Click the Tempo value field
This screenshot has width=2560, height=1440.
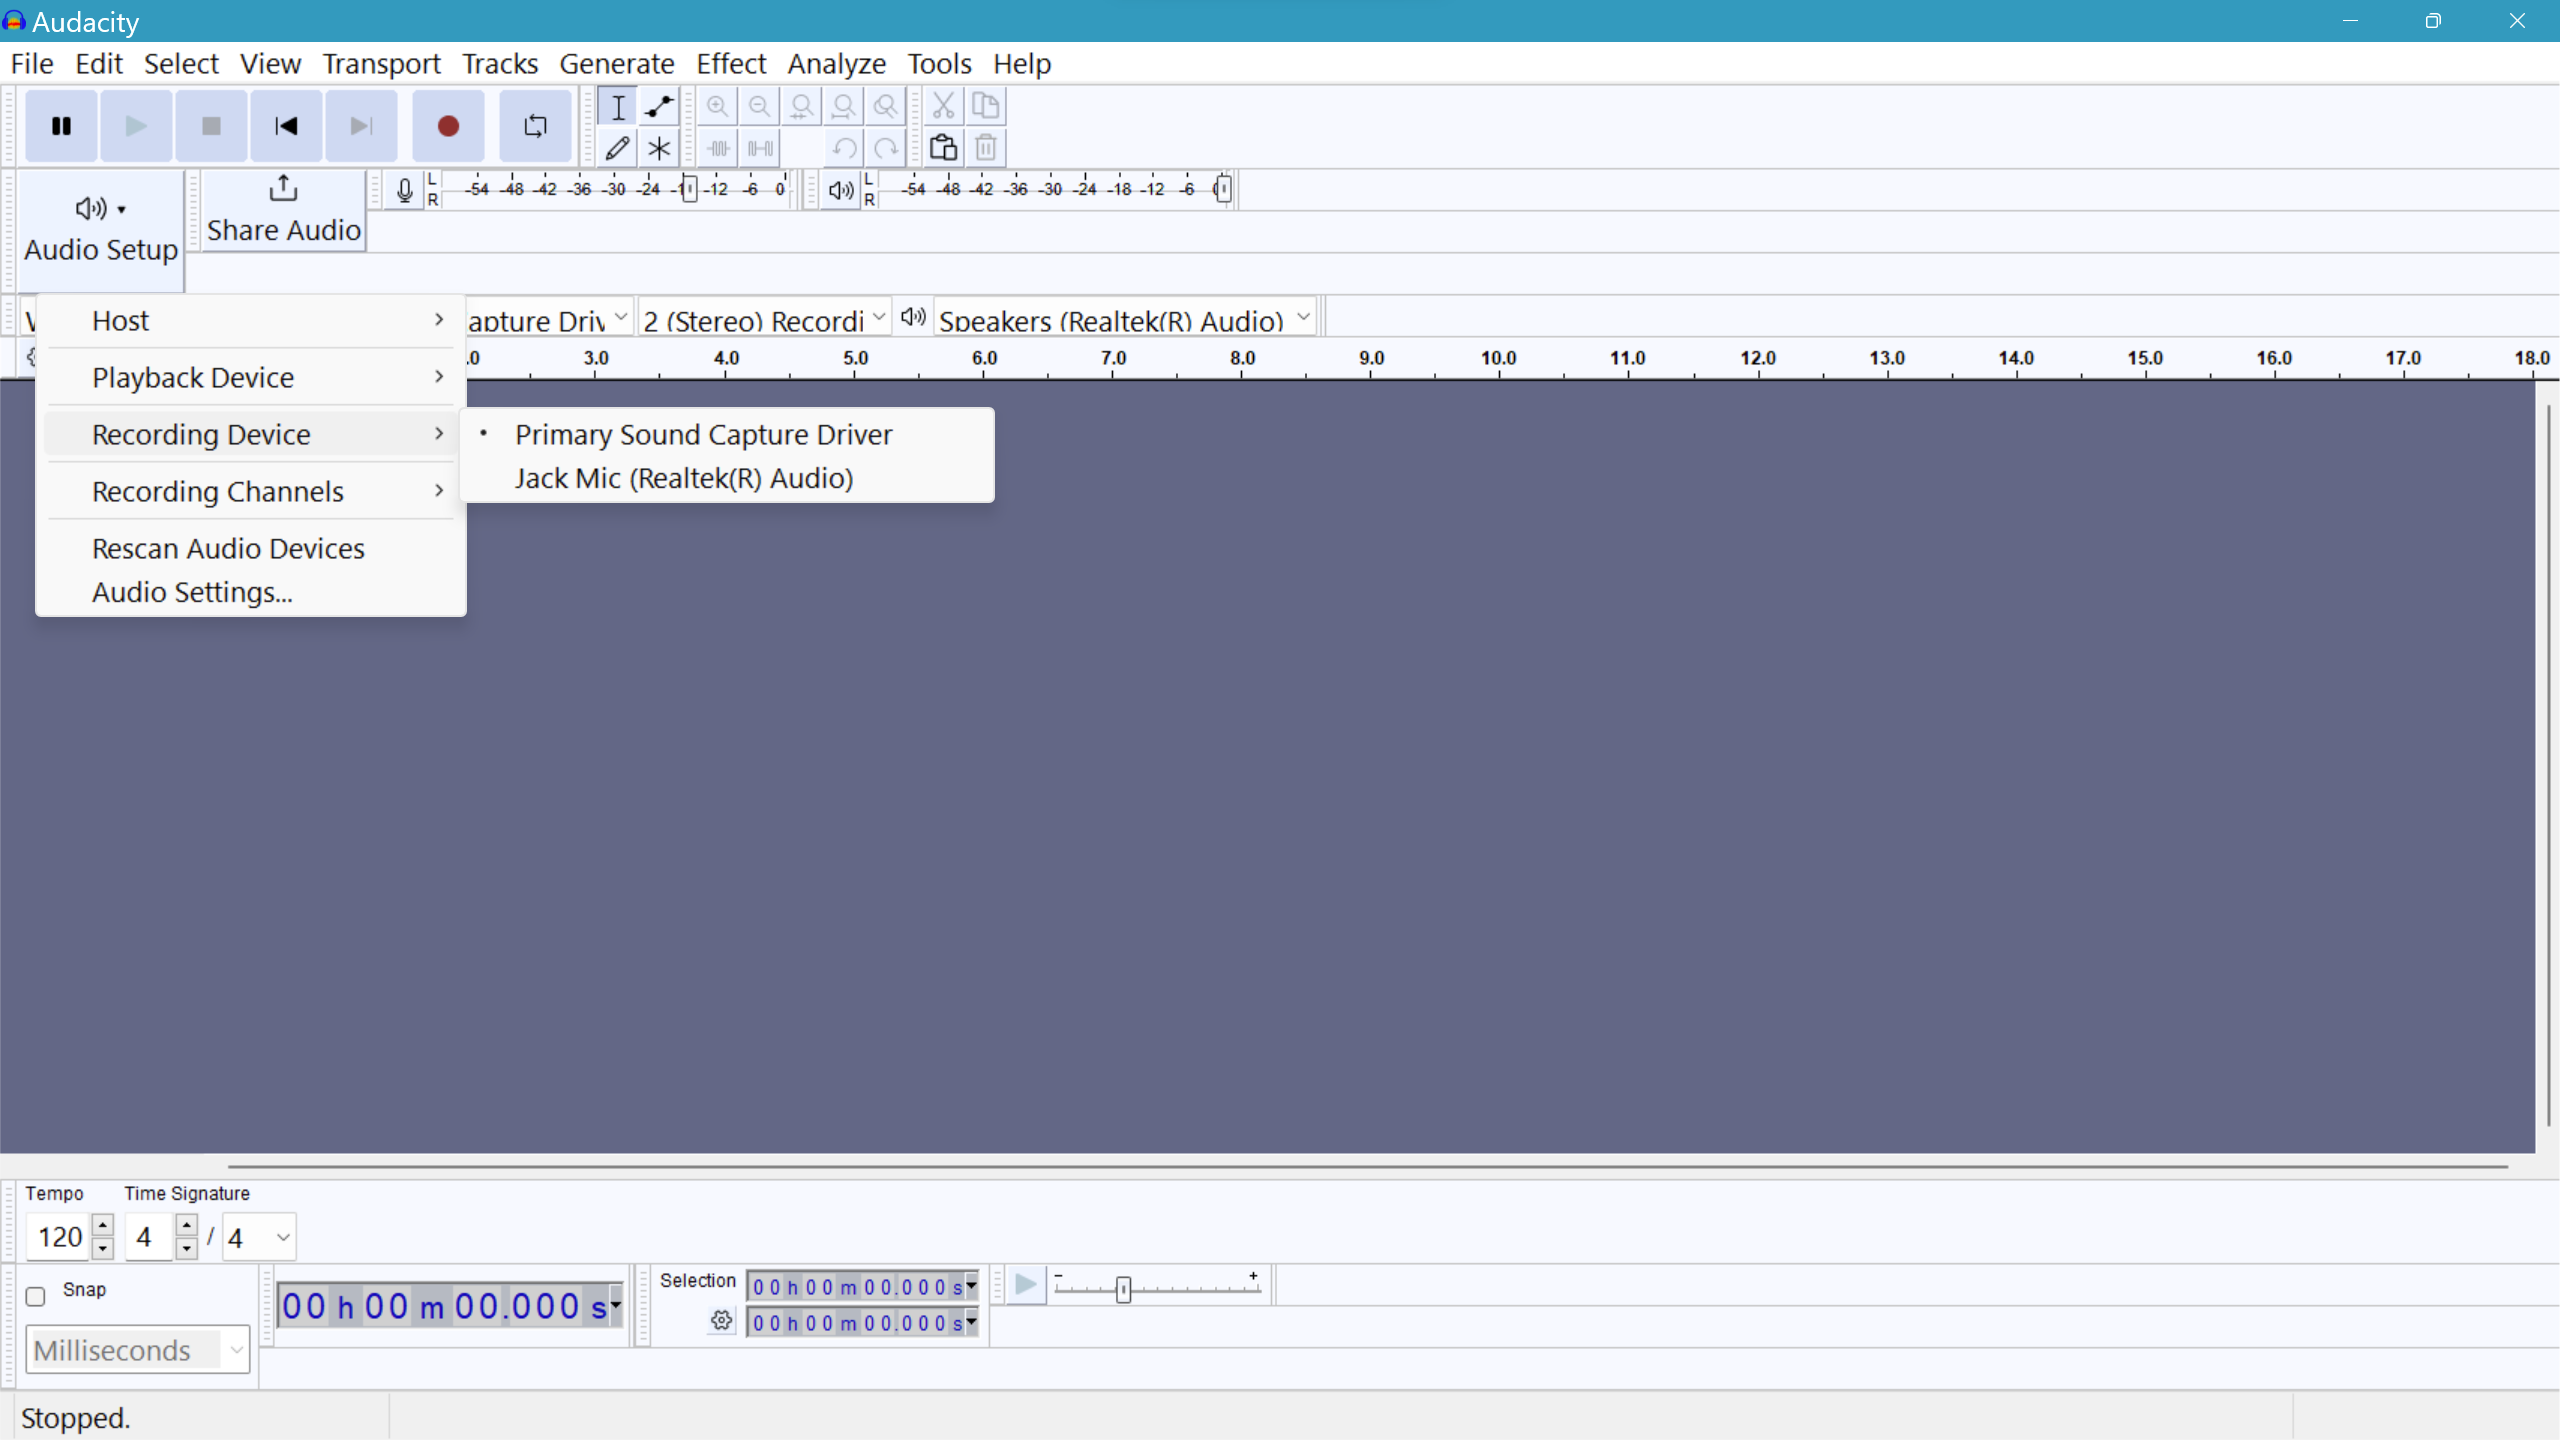pos(60,1237)
